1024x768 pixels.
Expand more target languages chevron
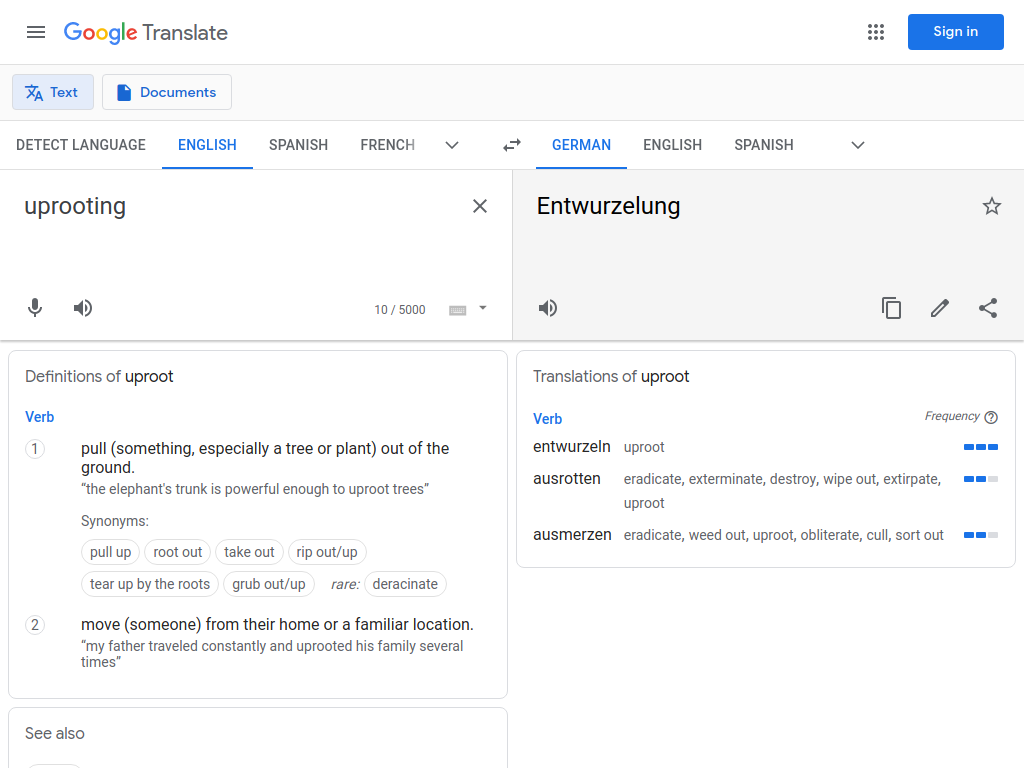click(858, 145)
